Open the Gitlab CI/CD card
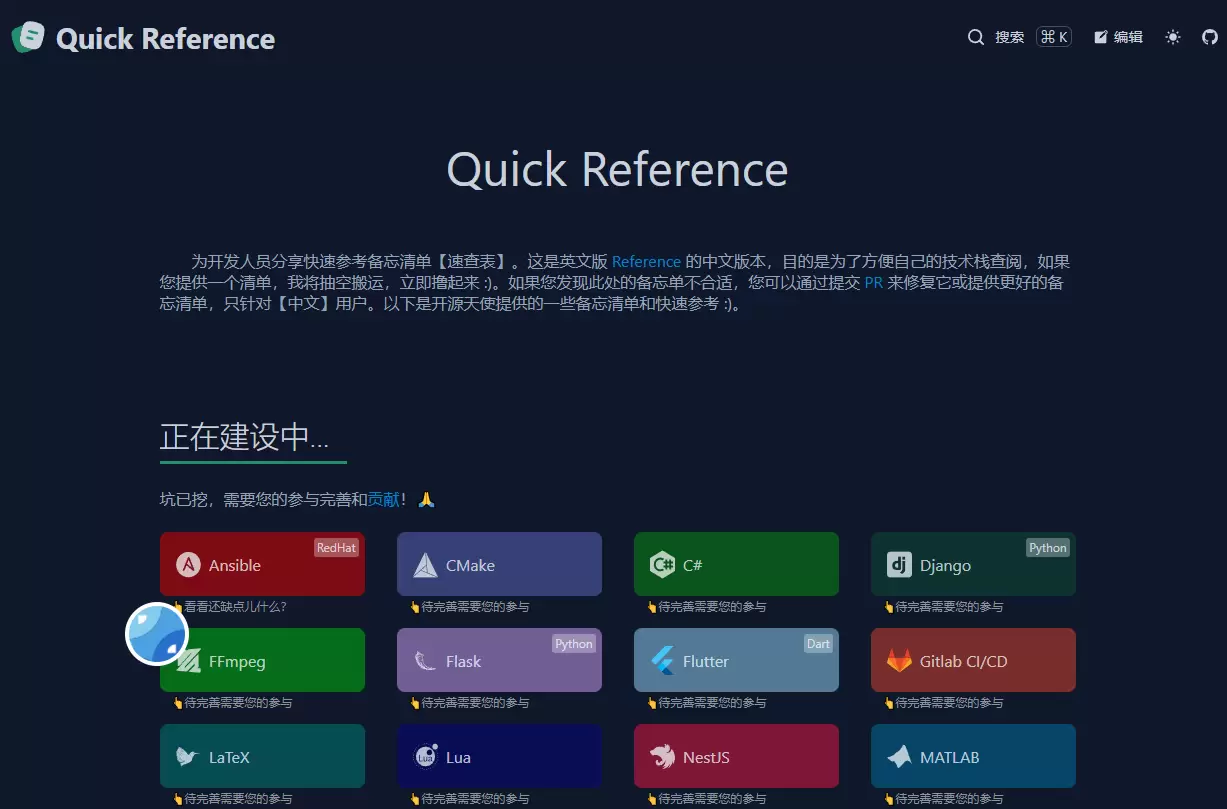 click(973, 660)
